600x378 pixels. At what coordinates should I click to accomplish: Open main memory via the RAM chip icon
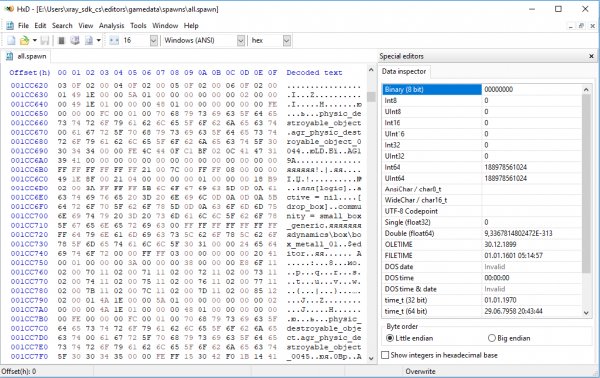click(x=61, y=41)
